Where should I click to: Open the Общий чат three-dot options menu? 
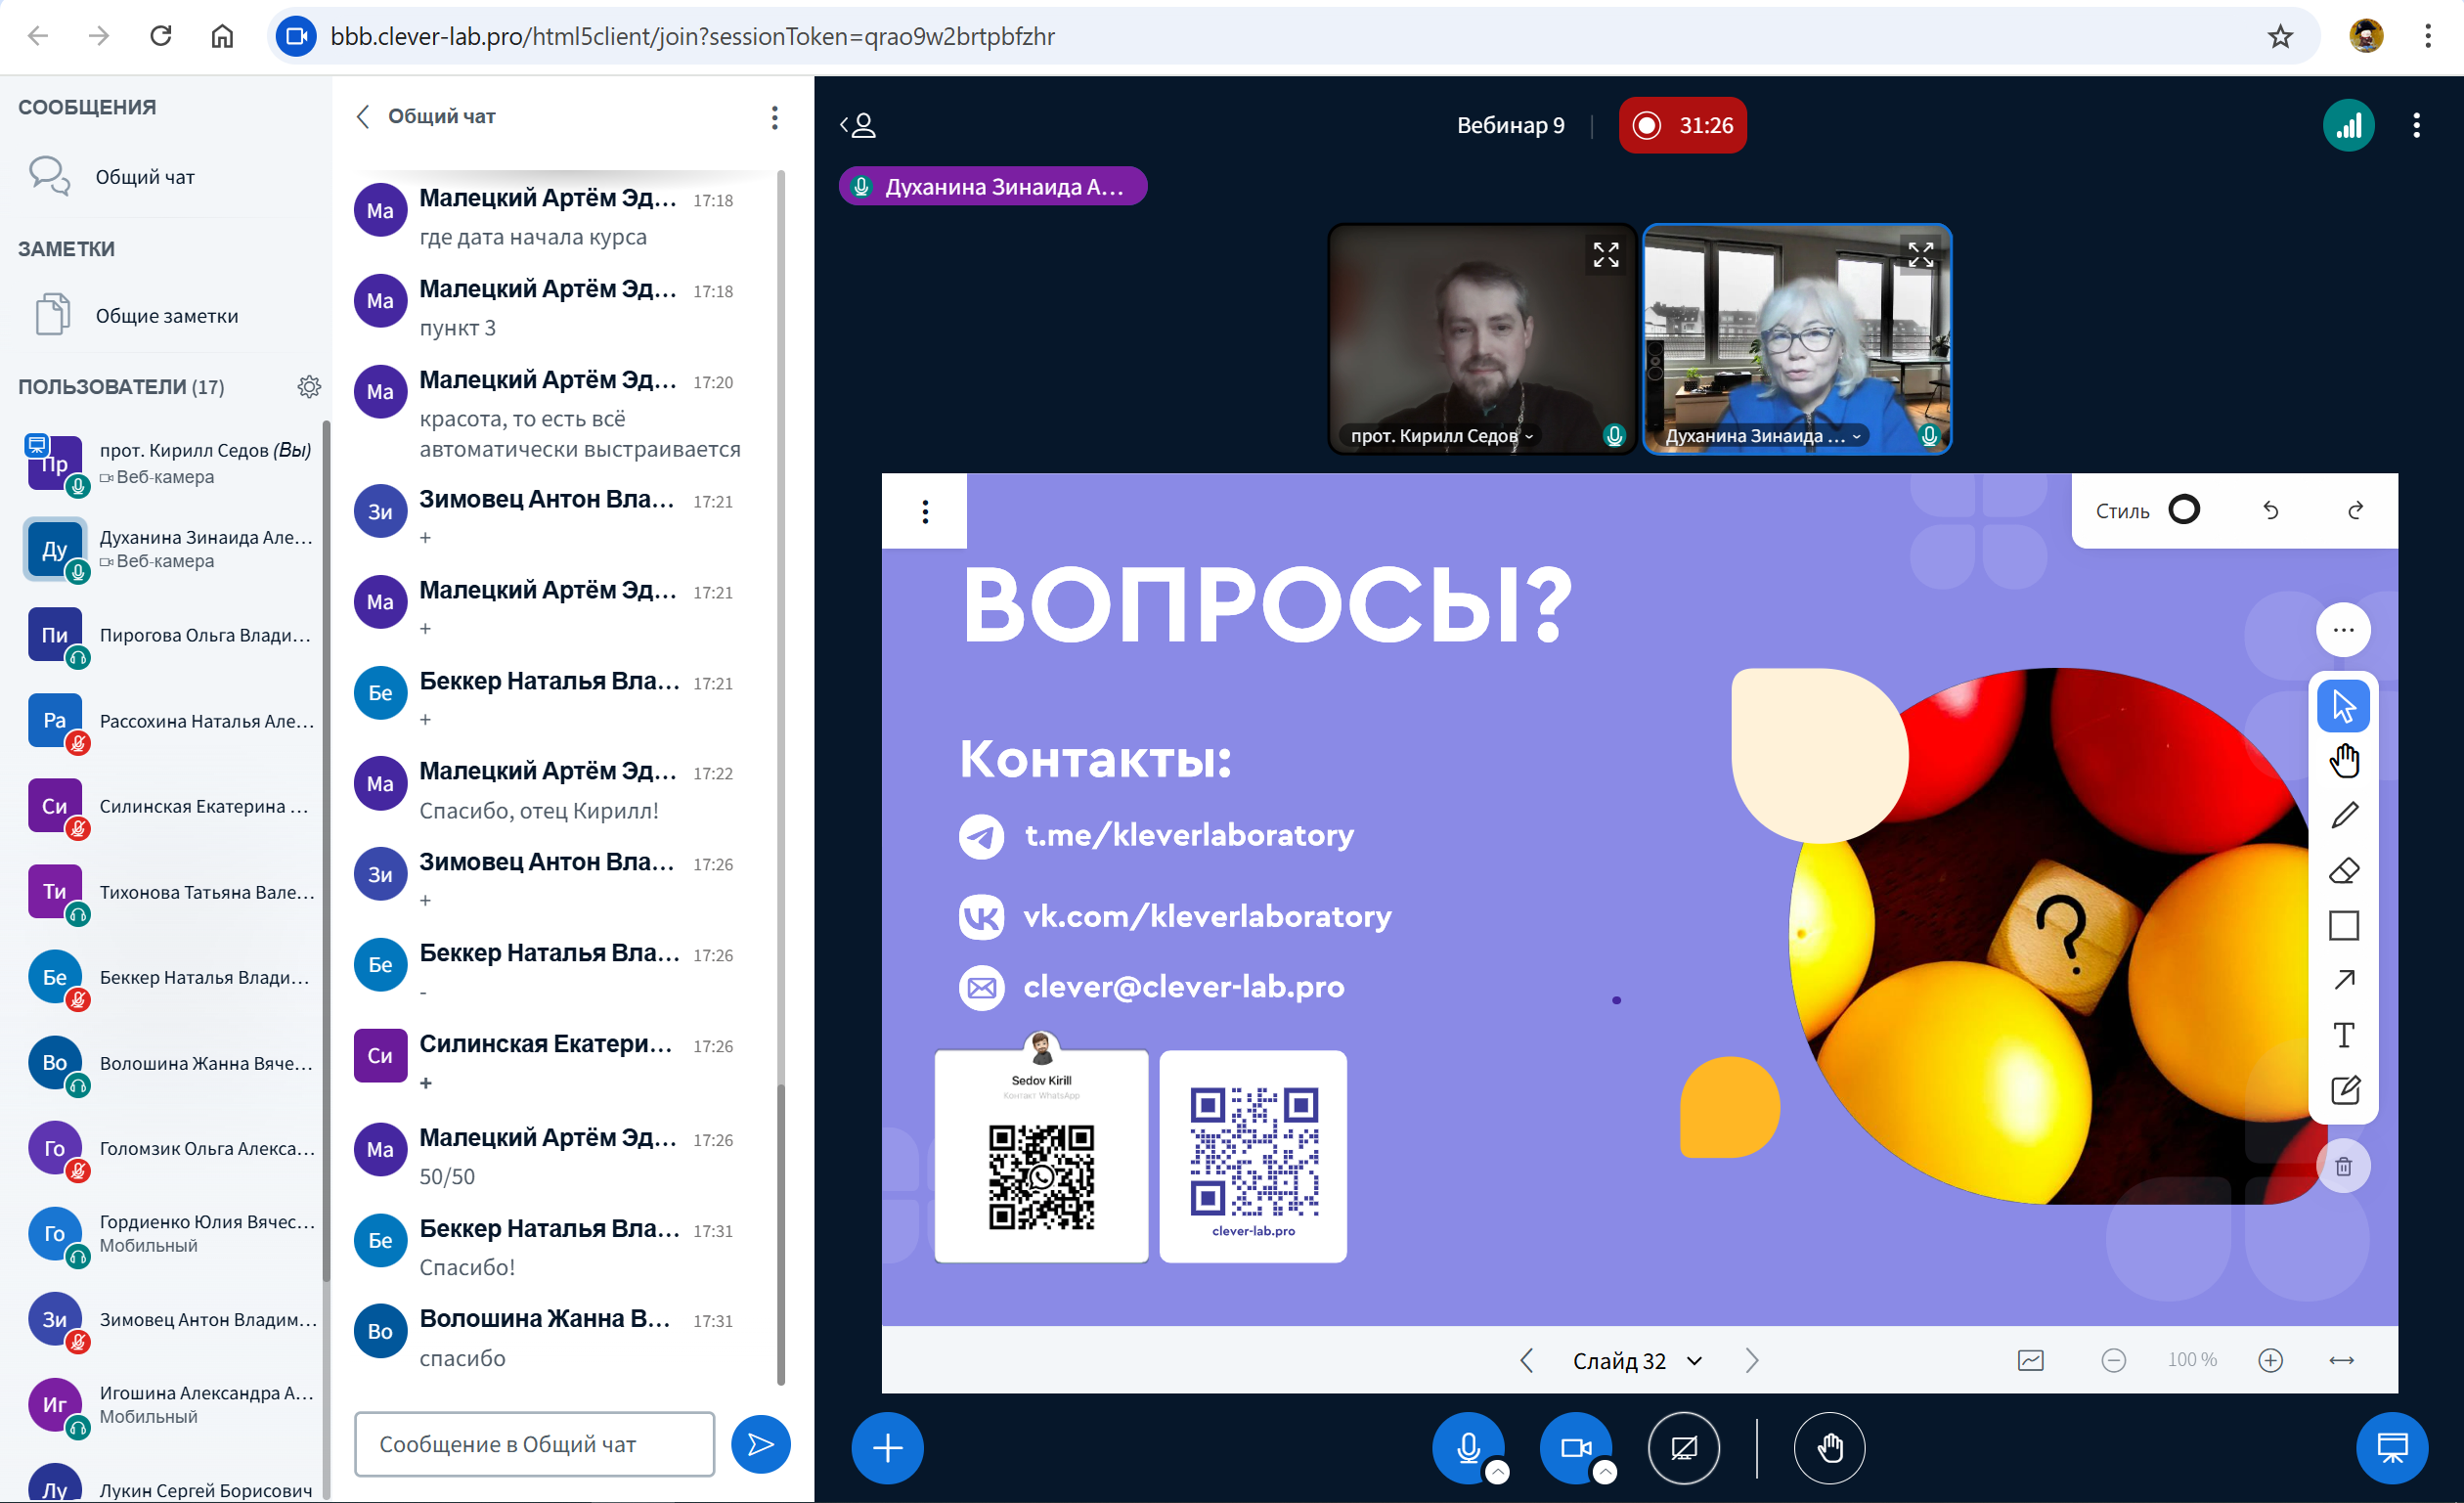pos(774,118)
